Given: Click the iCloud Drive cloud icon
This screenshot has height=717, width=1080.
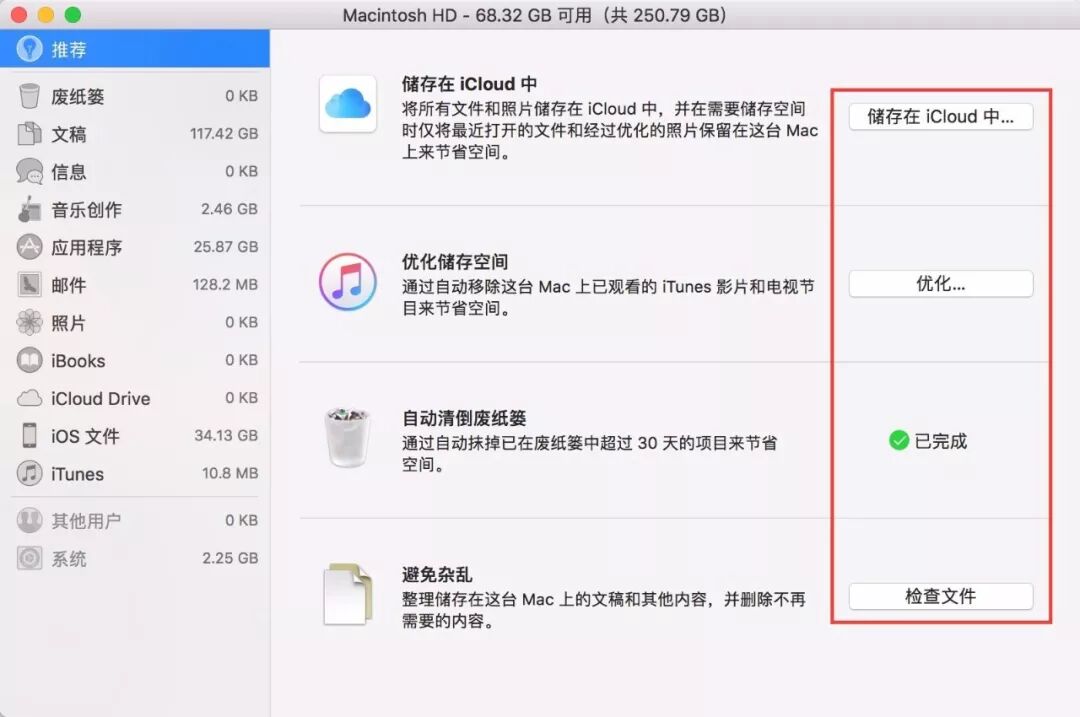Looking at the screenshot, I should 29,398.
